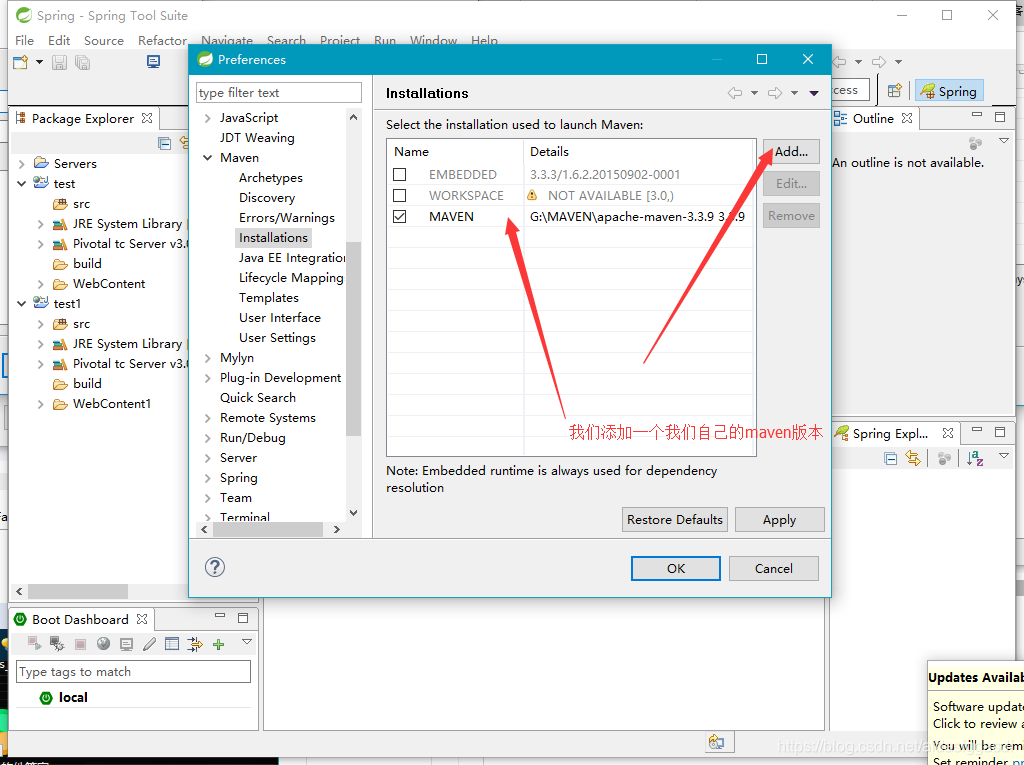Confirm Preferences with OK button

(676, 568)
